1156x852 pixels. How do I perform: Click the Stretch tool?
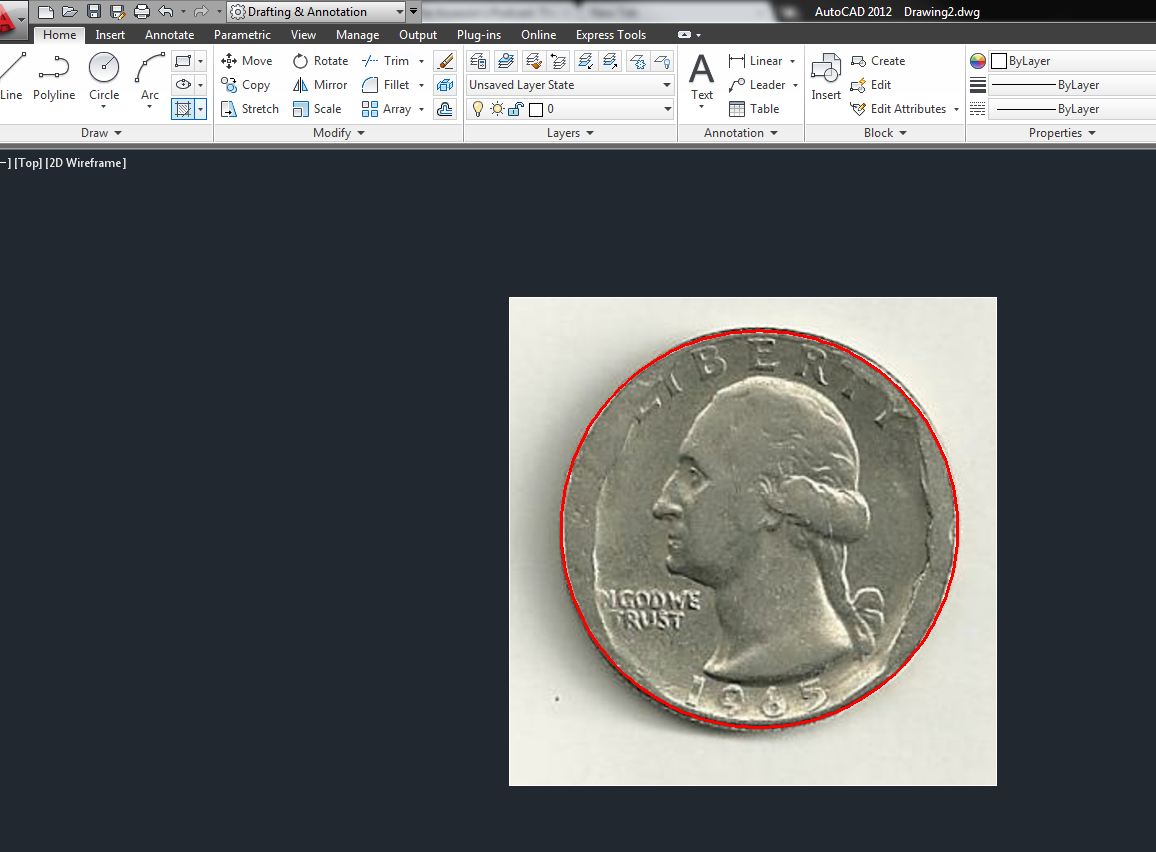[x=249, y=109]
